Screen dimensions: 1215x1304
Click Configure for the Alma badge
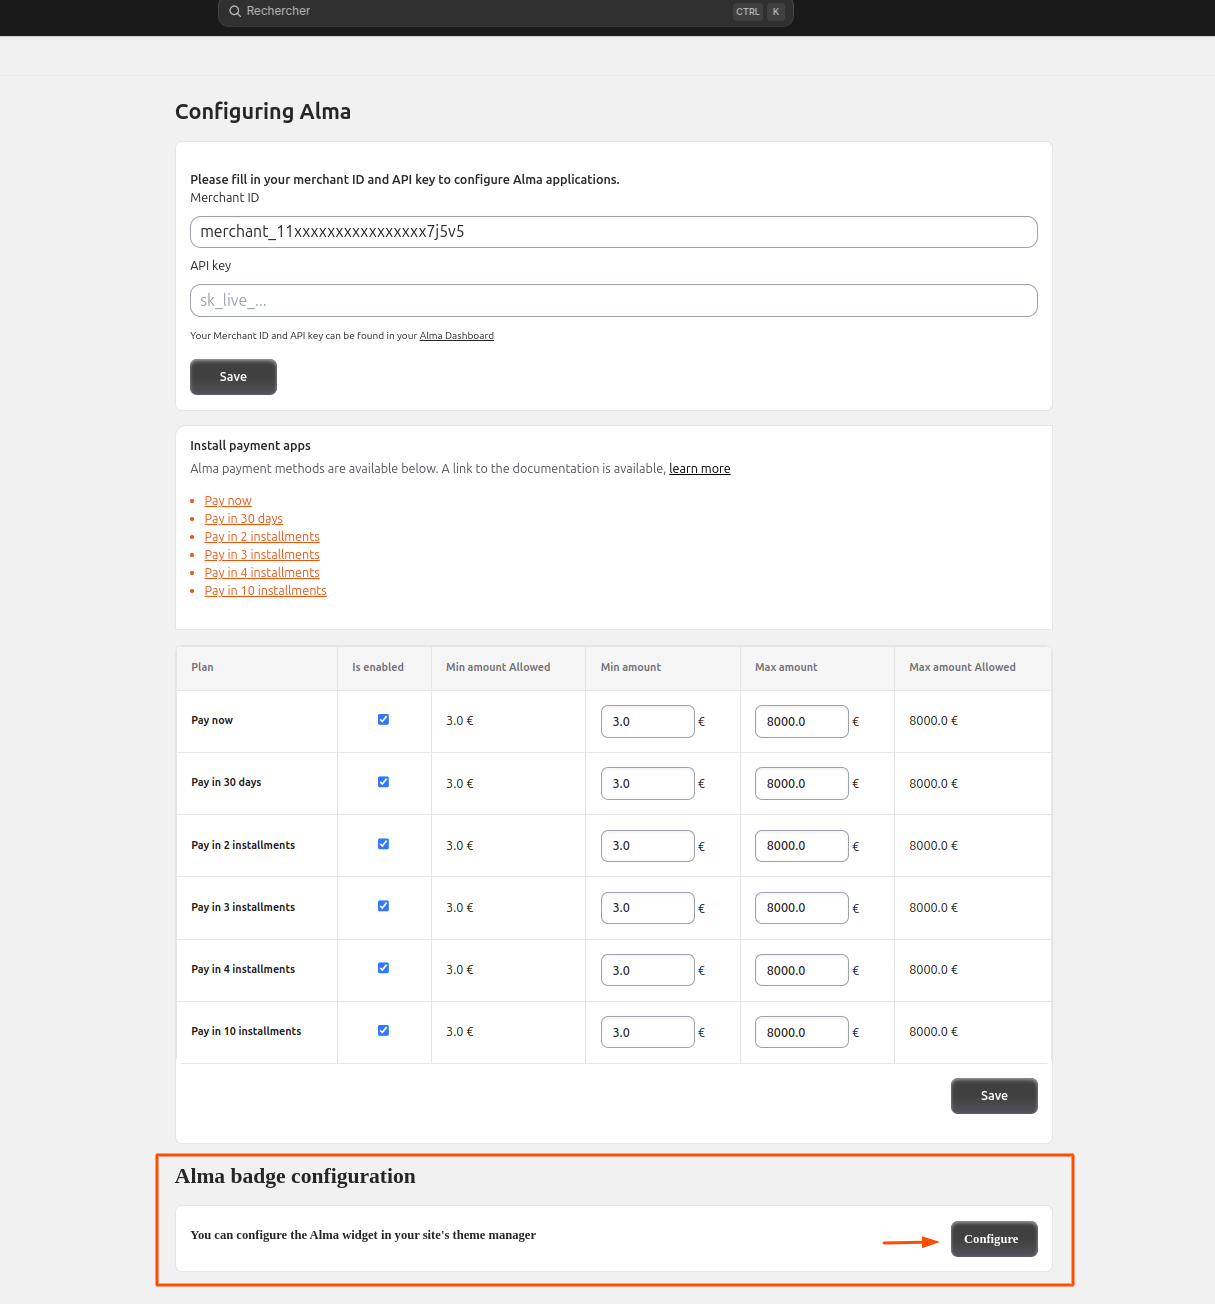[x=994, y=1239]
